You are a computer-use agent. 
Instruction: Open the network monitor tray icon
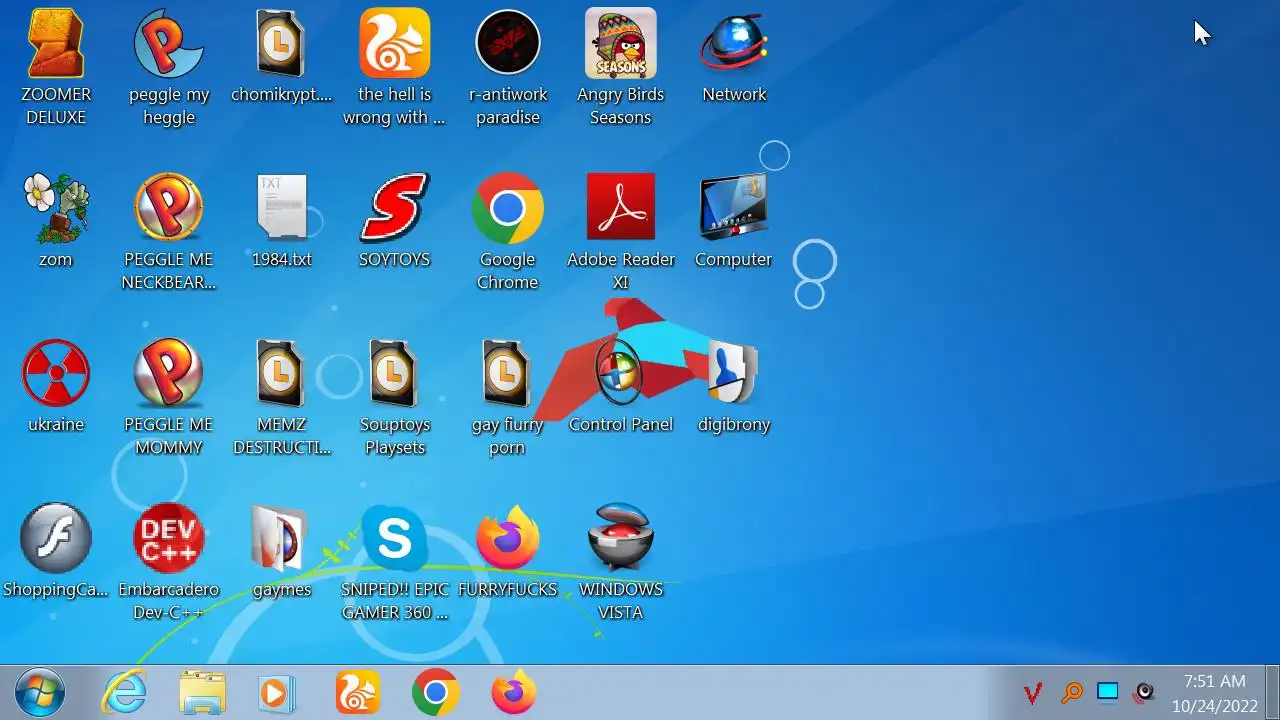(1108, 692)
